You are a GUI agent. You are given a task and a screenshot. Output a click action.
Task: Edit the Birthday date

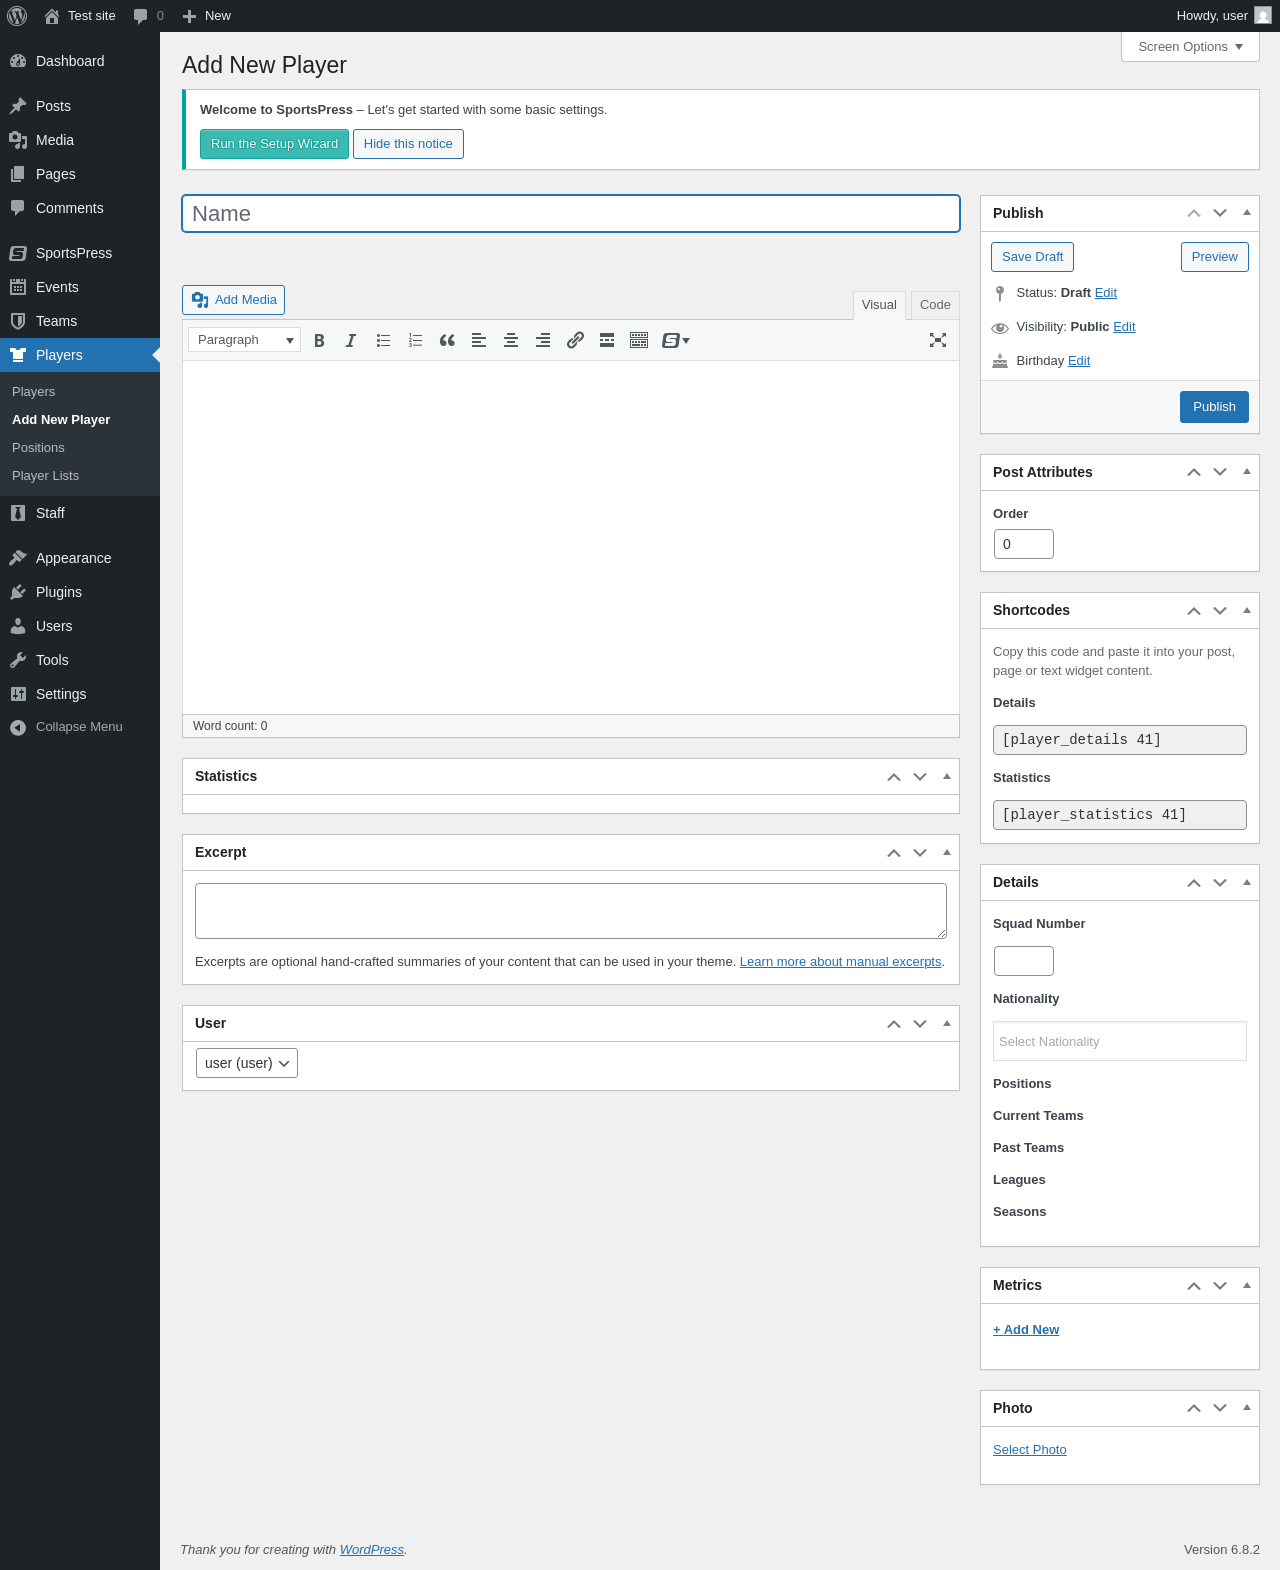(1079, 361)
